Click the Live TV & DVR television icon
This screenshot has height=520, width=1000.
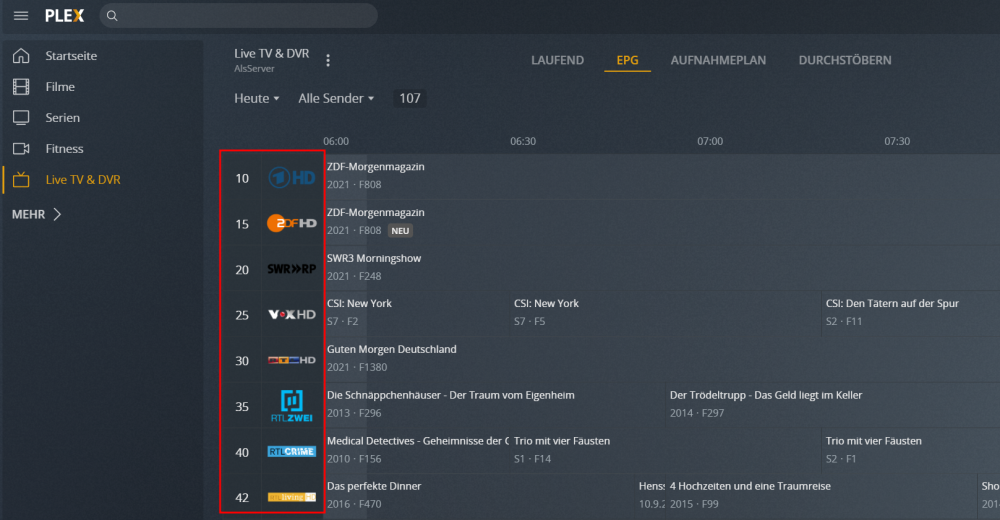click(x=21, y=179)
